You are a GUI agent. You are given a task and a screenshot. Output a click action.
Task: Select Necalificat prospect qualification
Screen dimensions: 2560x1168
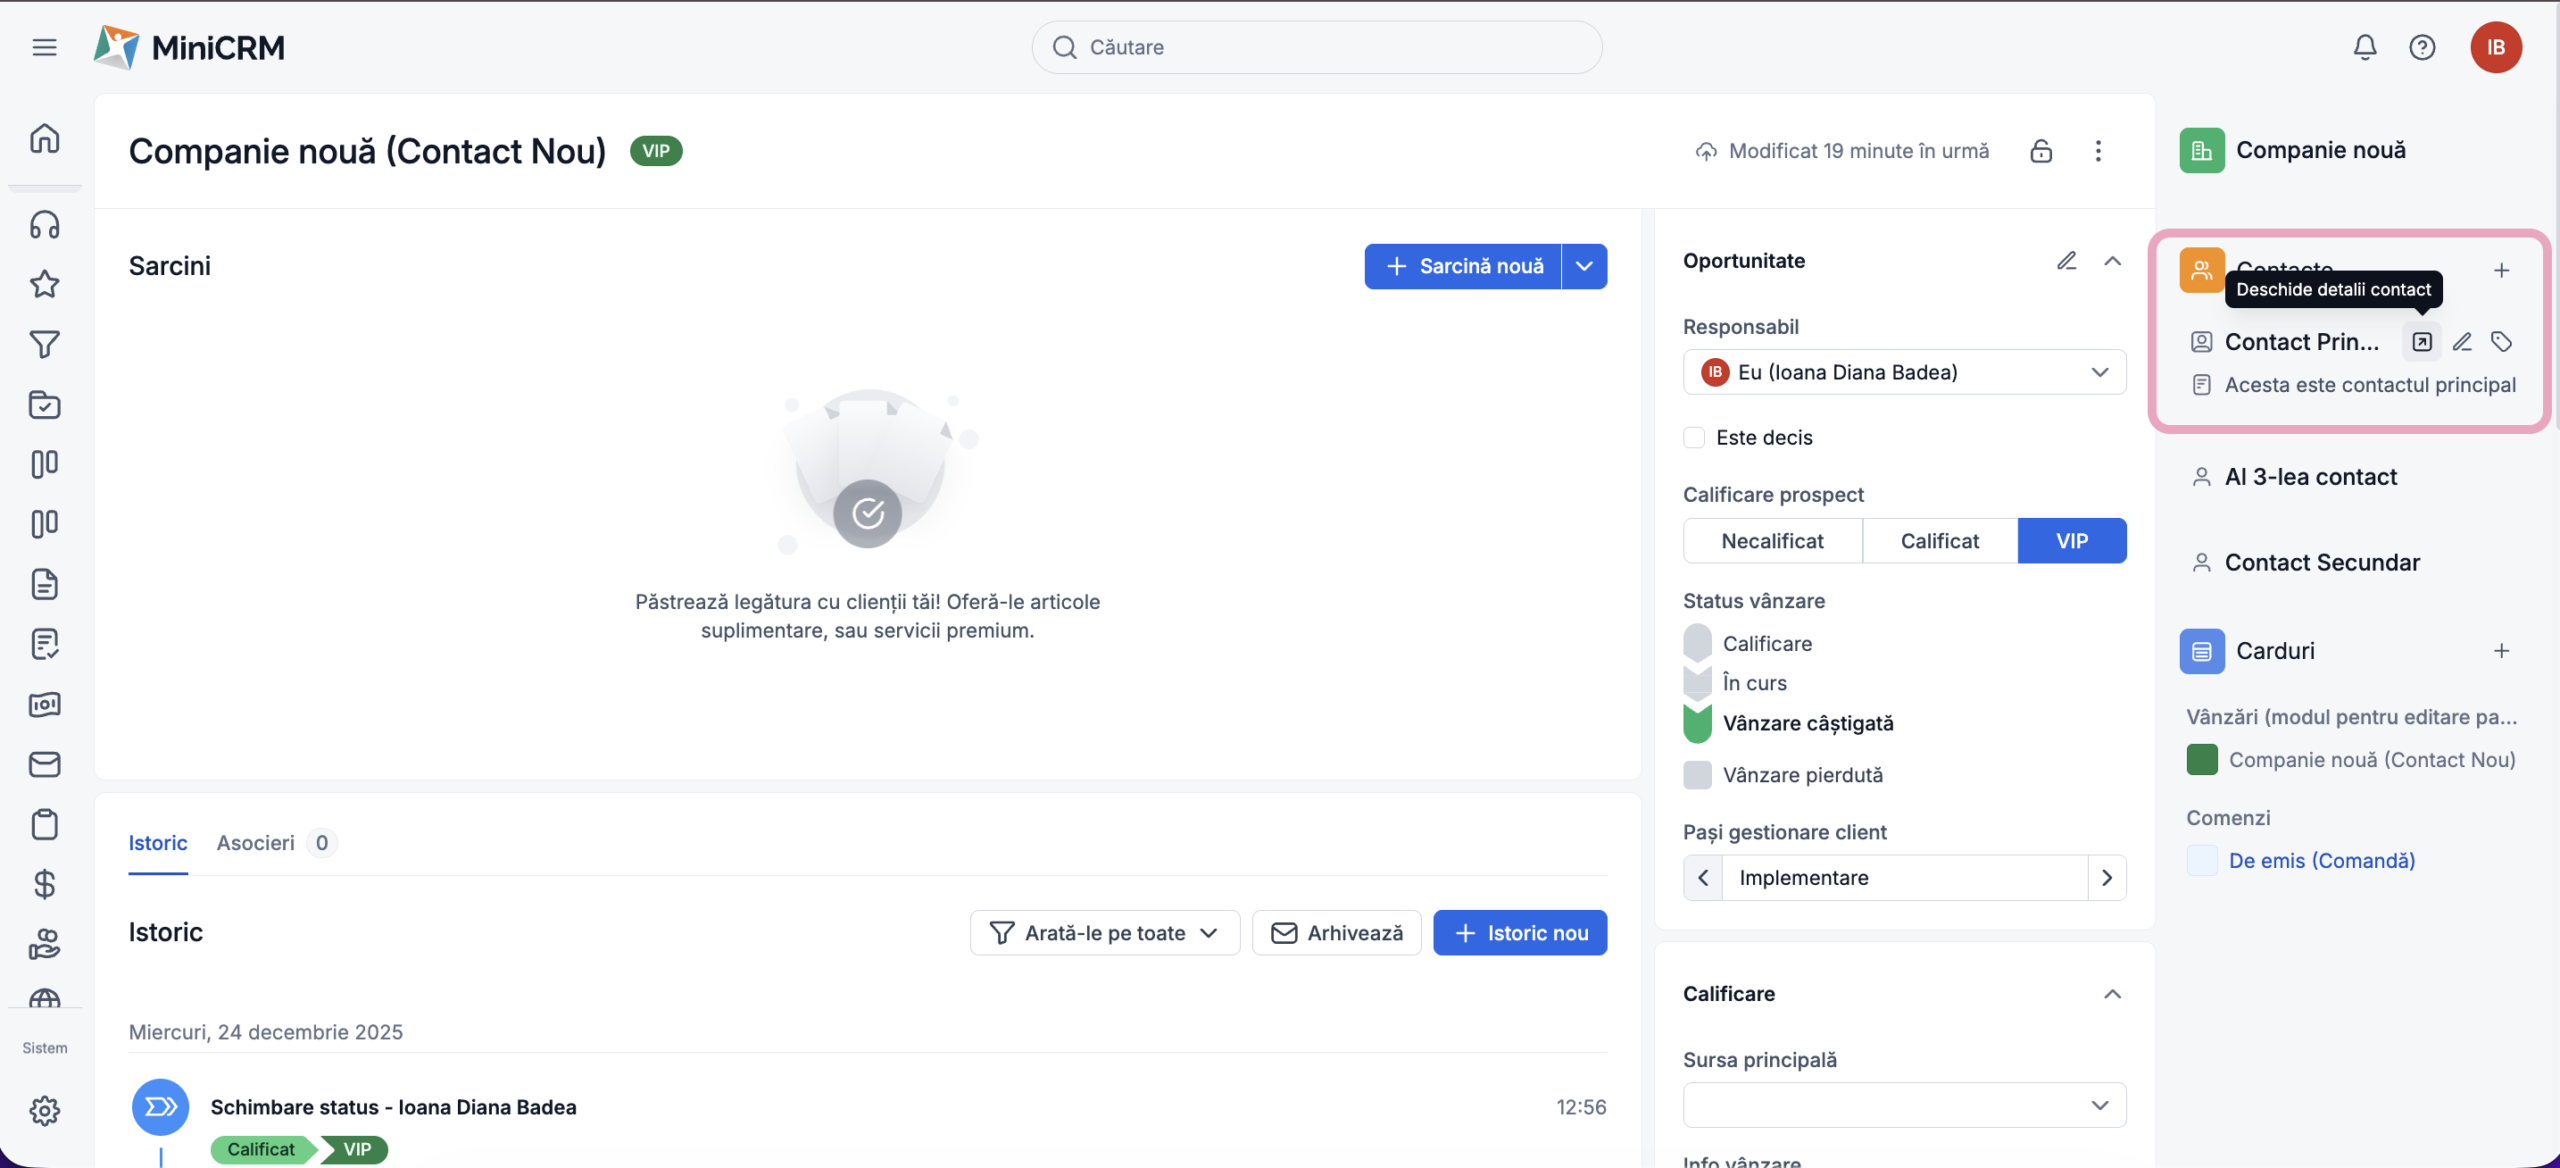pyautogui.click(x=1772, y=541)
